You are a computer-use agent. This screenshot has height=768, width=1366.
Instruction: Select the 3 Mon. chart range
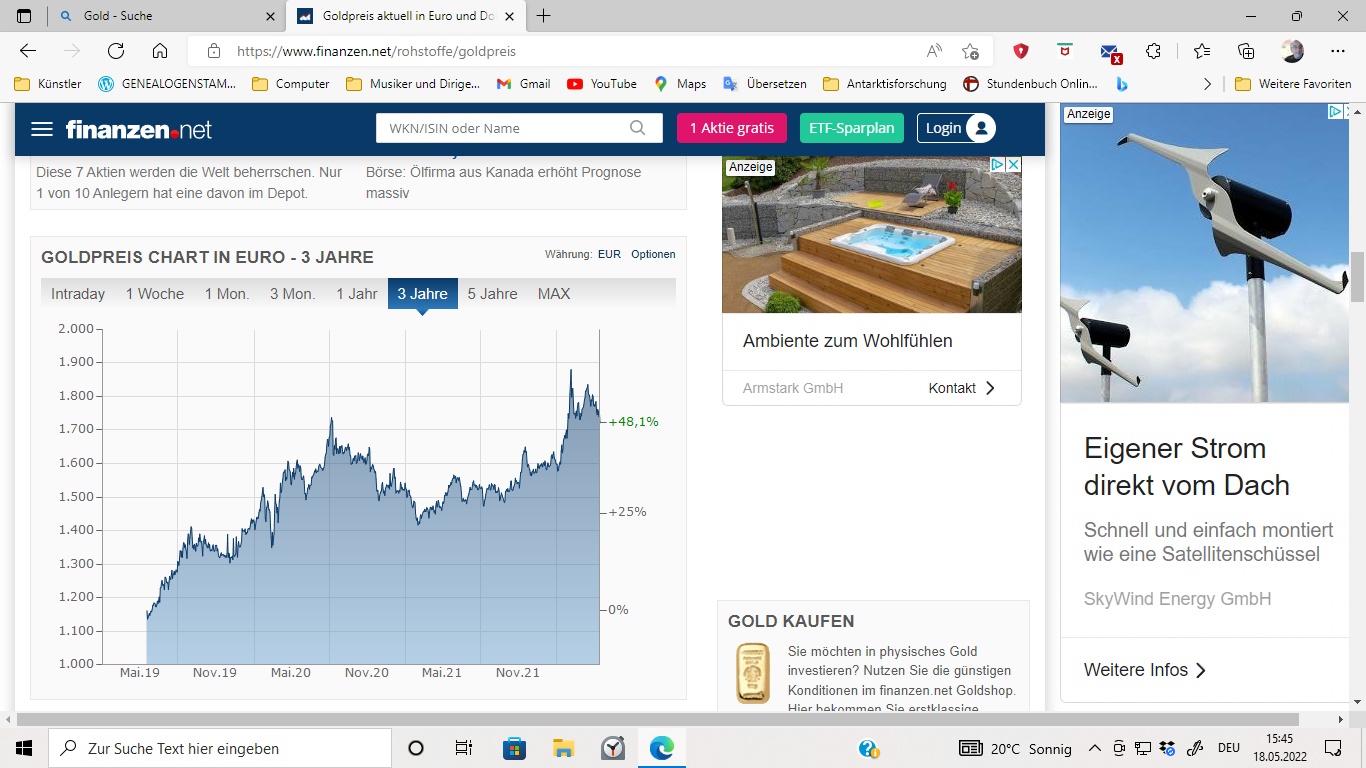pyautogui.click(x=292, y=294)
